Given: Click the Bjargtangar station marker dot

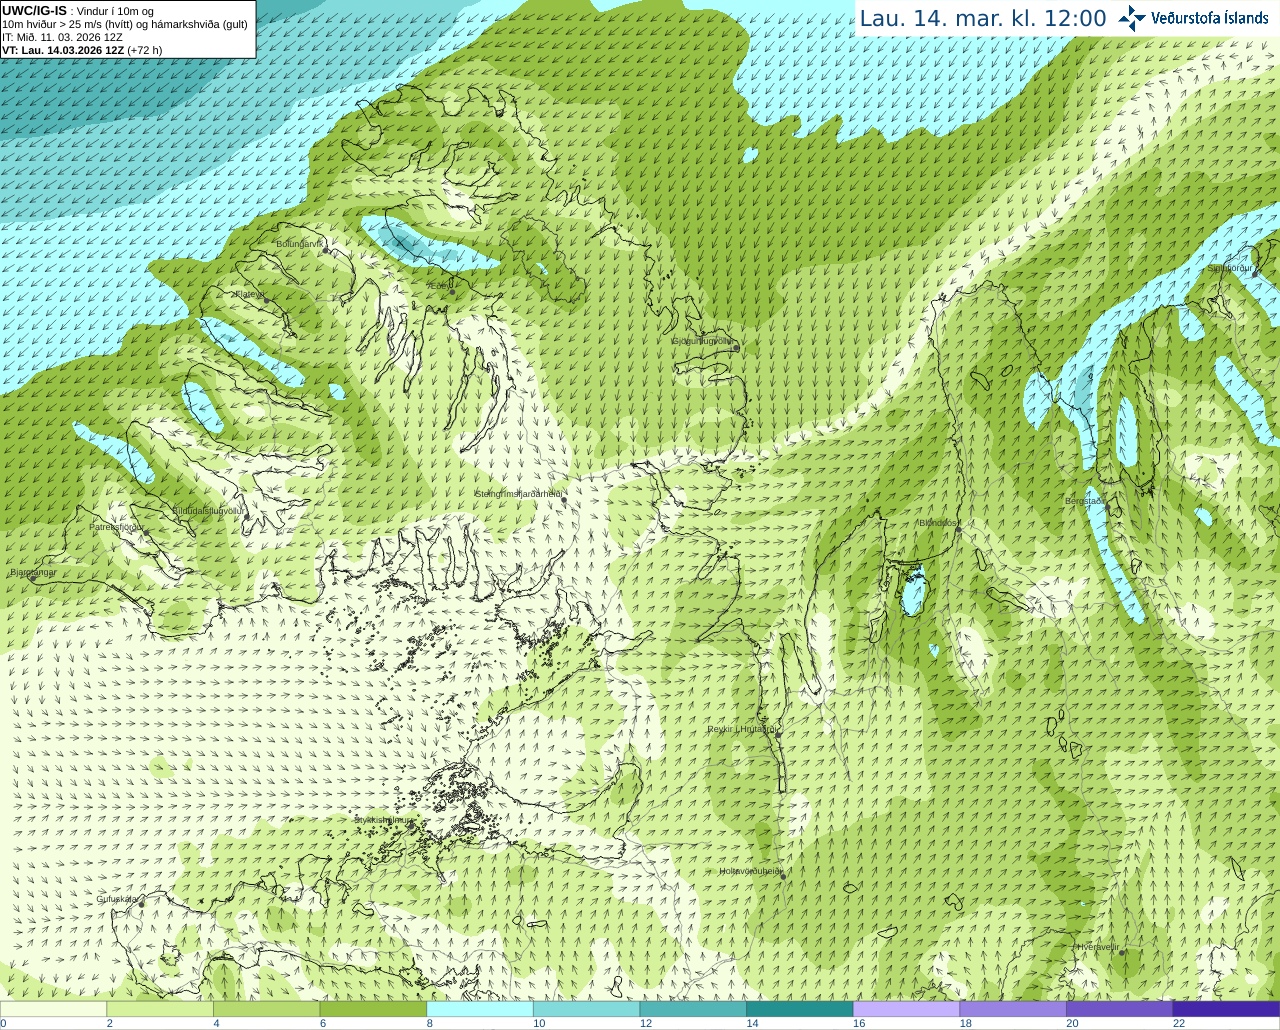Looking at the screenshot, I should point(33,579).
